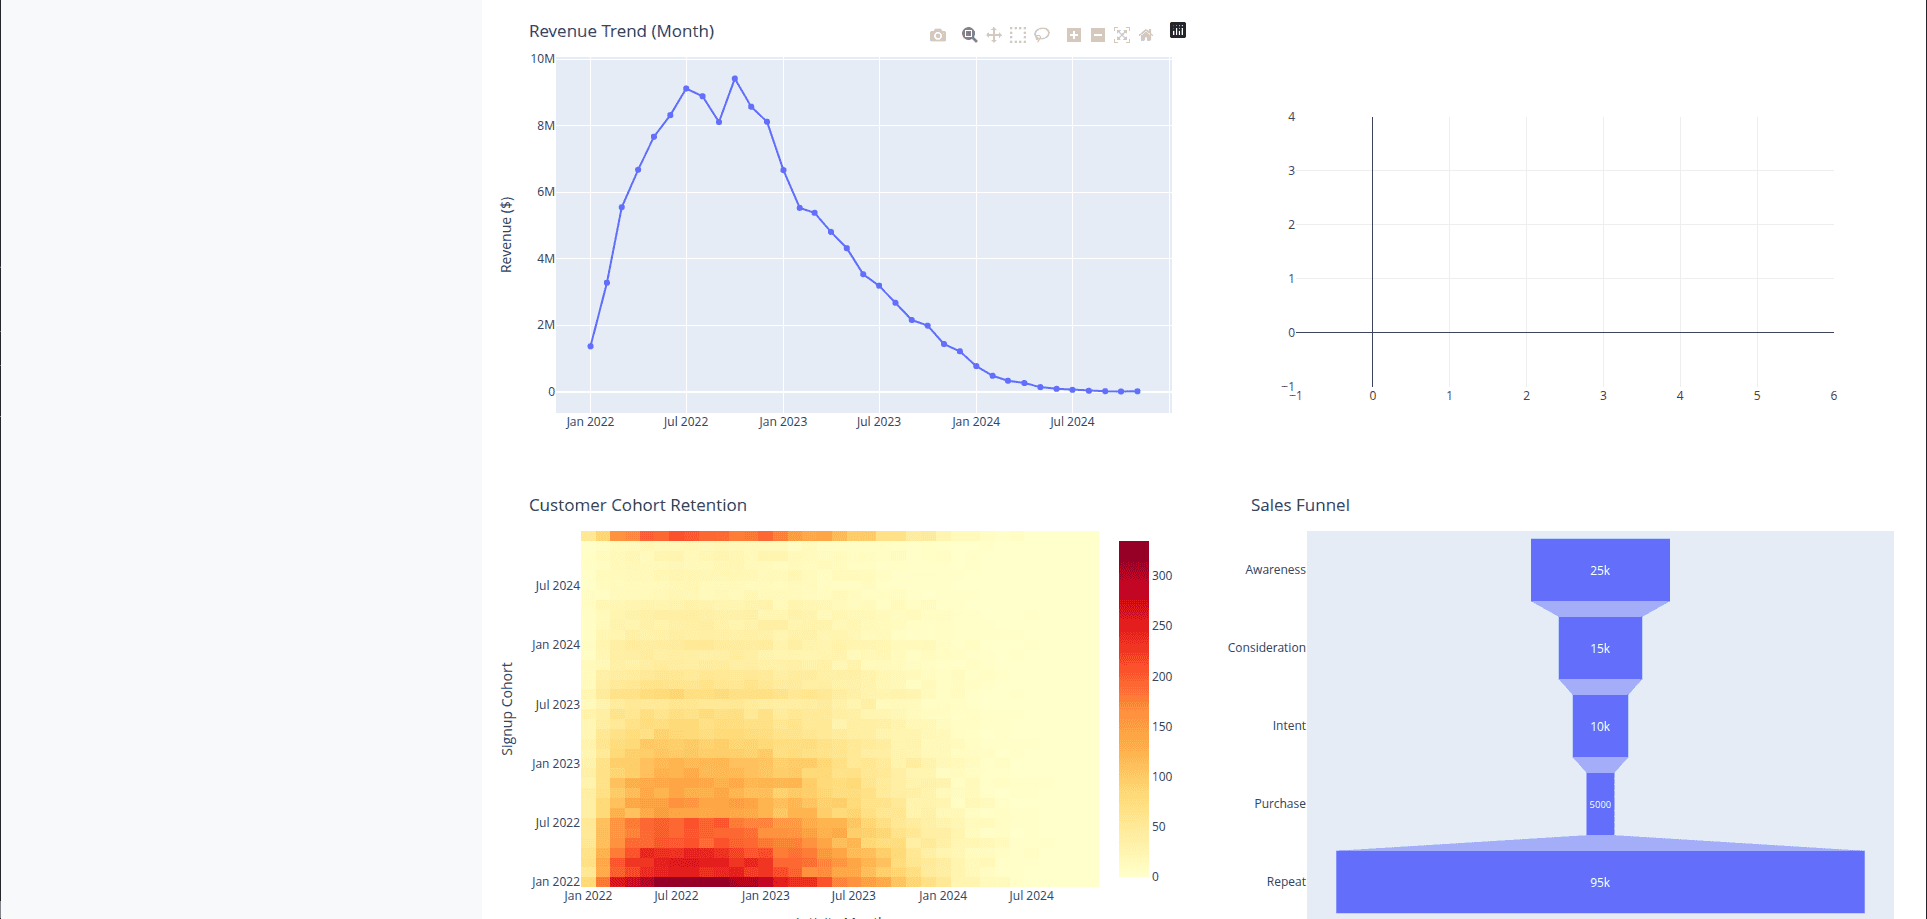Select the Repeat stage bar showing 95k
The image size is (1927, 919).
coord(1599,882)
